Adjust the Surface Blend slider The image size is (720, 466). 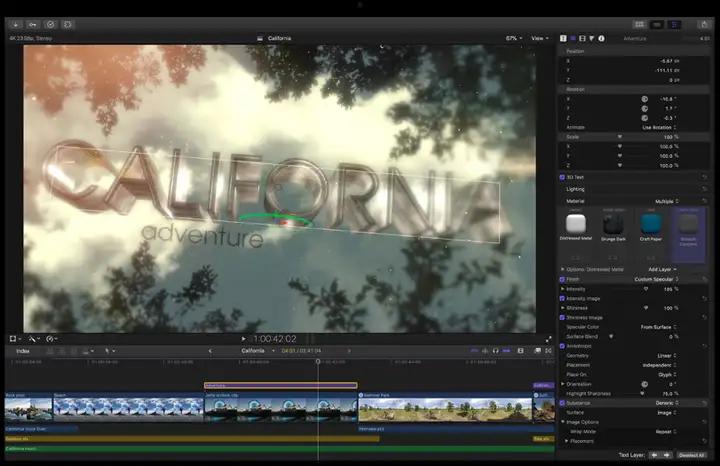[x=611, y=337]
